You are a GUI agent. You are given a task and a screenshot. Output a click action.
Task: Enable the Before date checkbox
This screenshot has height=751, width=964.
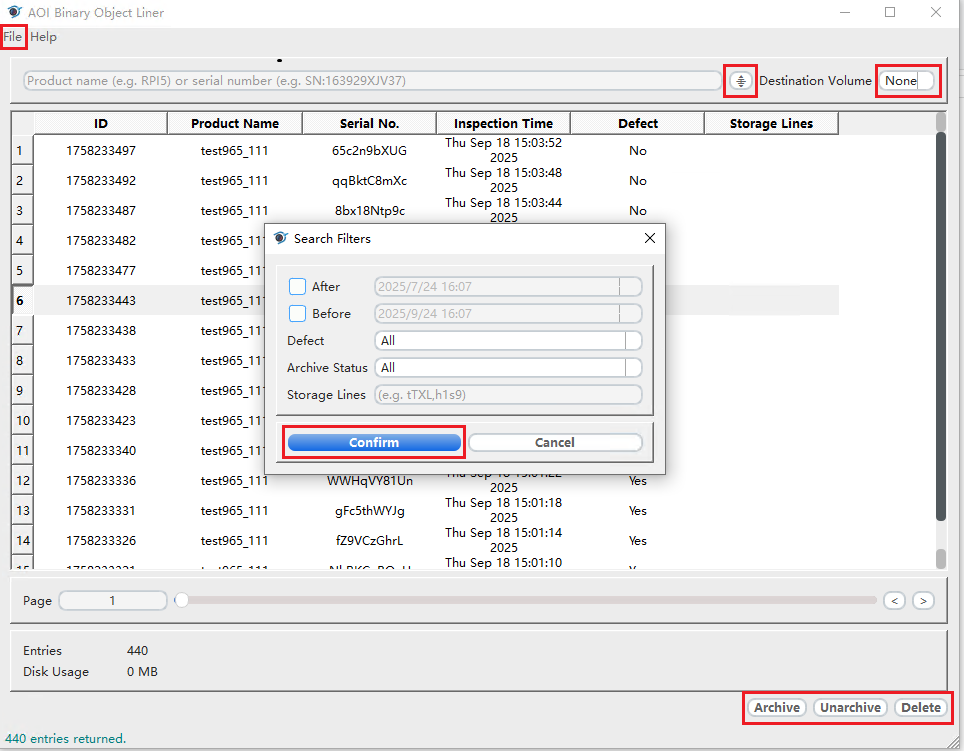(x=297, y=314)
